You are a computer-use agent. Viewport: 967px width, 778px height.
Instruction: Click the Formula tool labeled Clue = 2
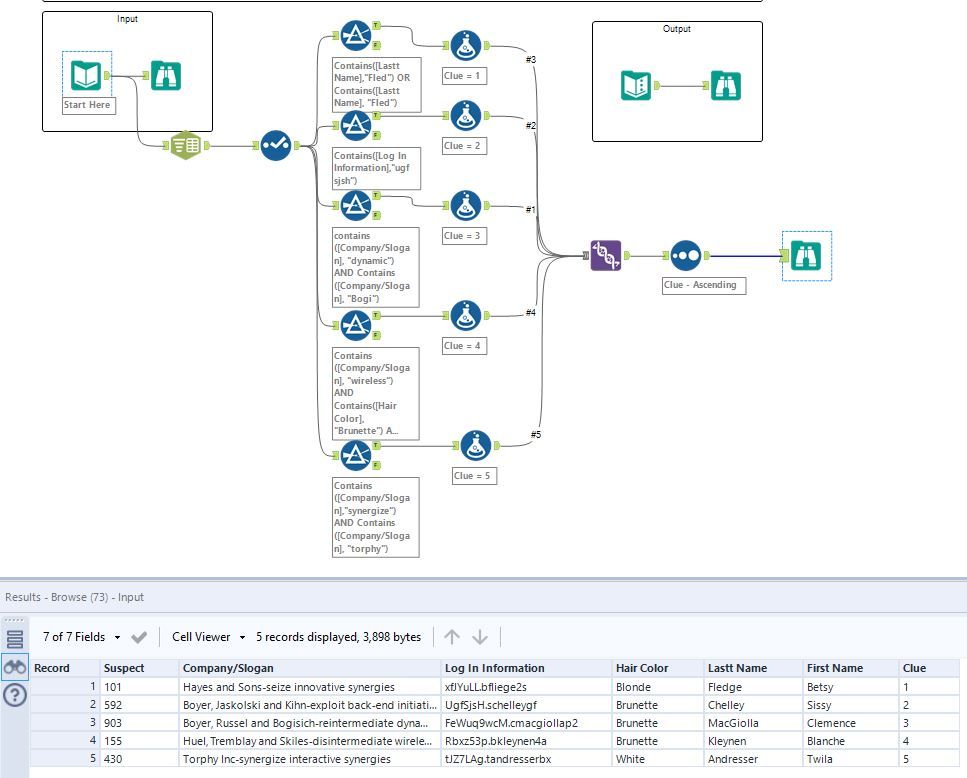(x=466, y=116)
